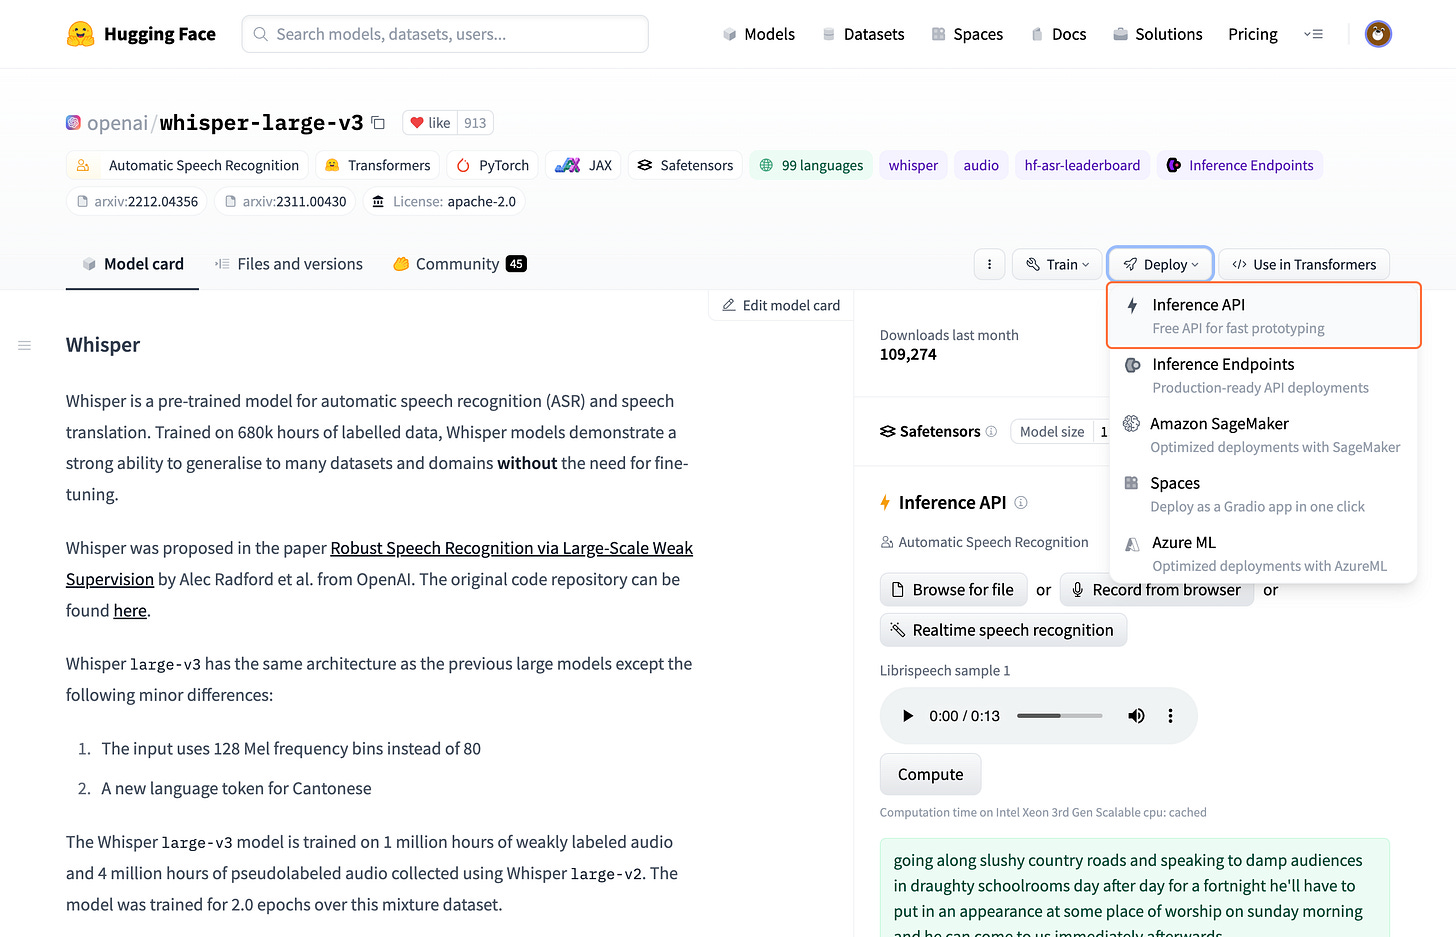Click the PyTorch library tag
Screen dimensions: 1456x937
pos(493,165)
